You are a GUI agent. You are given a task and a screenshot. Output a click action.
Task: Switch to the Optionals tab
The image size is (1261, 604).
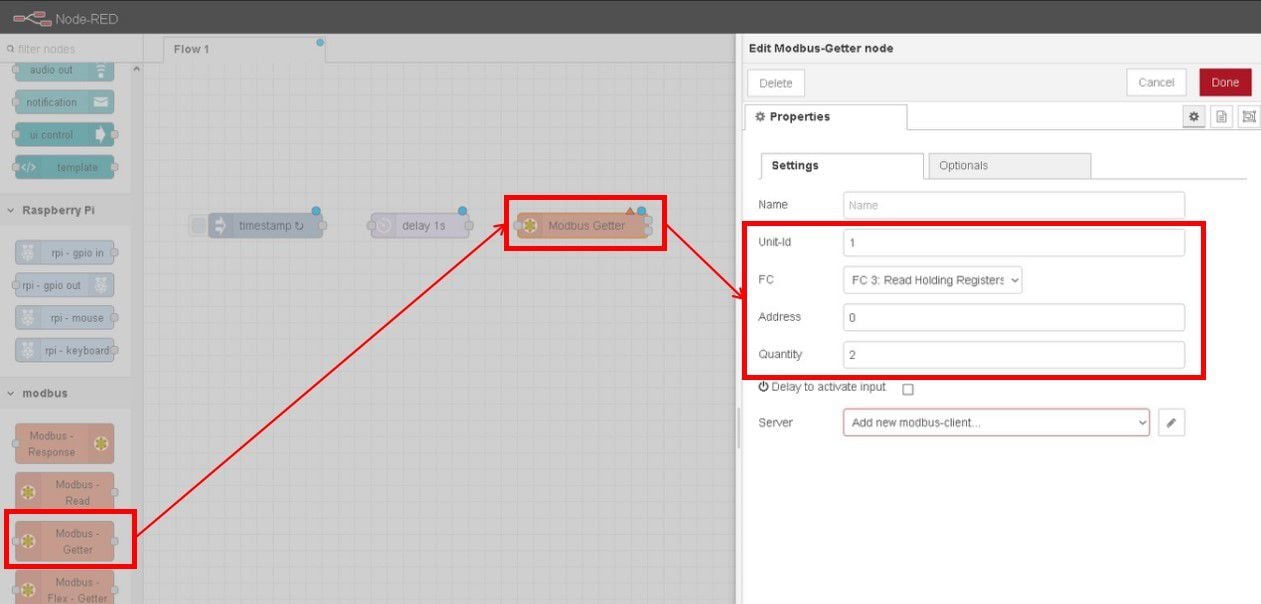coord(1008,166)
